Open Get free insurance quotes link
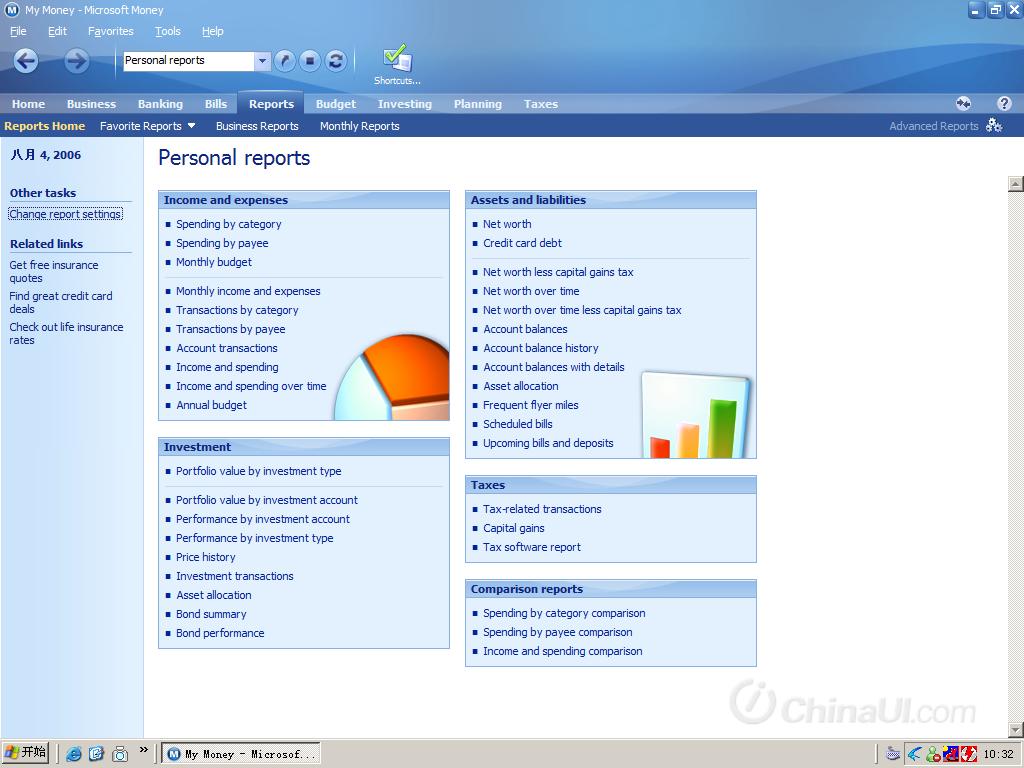The image size is (1024, 768). point(54,271)
